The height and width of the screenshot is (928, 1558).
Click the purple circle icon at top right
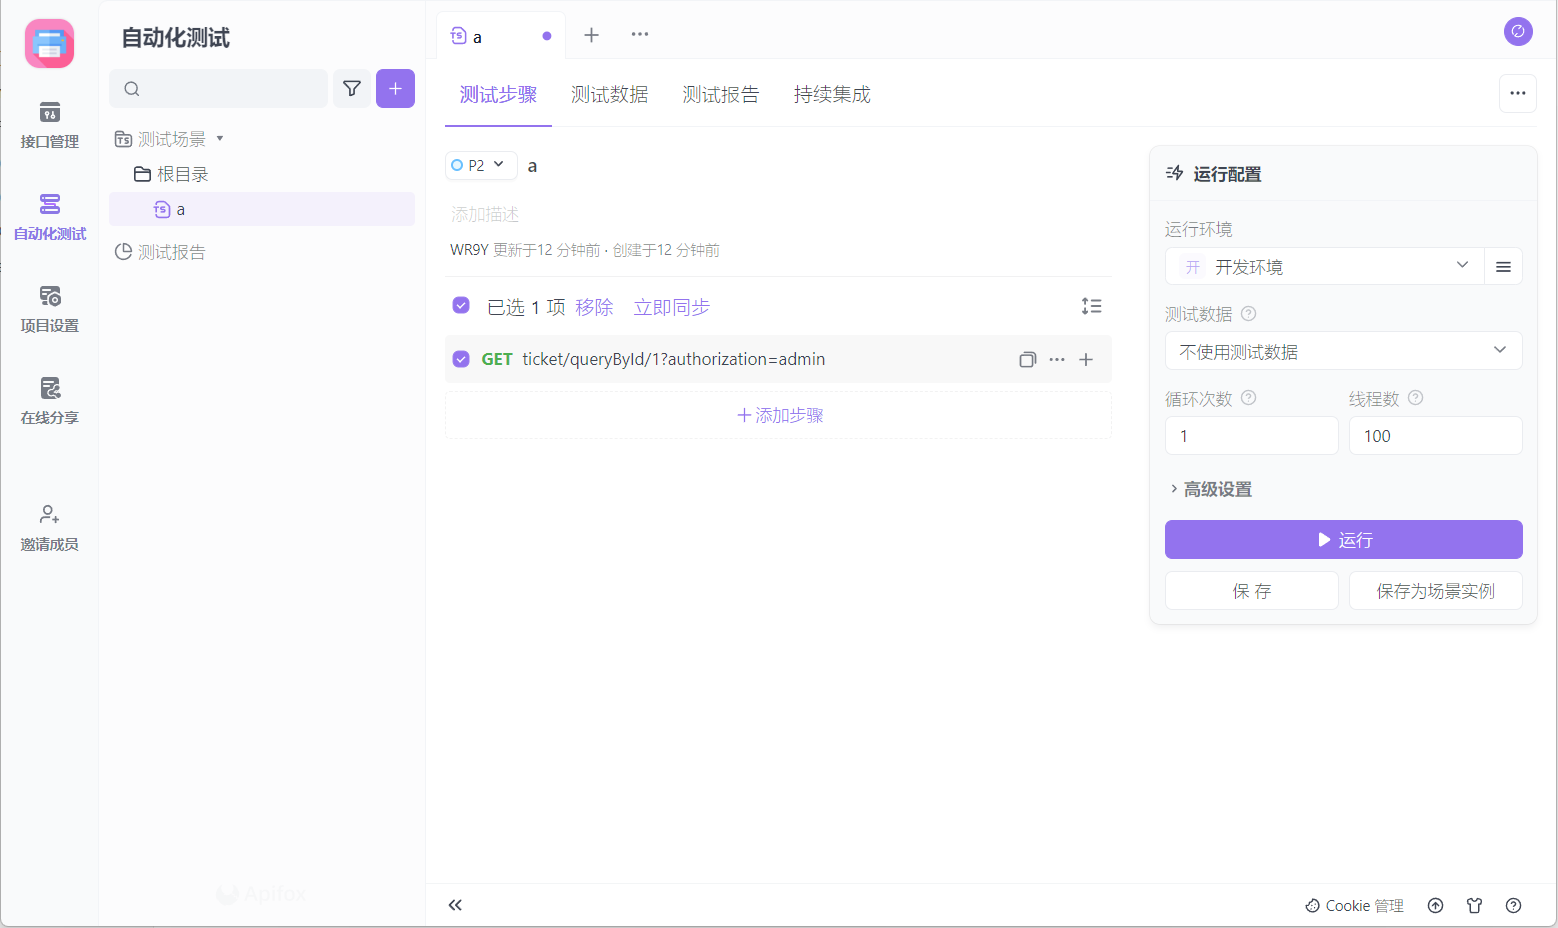click(x=1518, y=31)
